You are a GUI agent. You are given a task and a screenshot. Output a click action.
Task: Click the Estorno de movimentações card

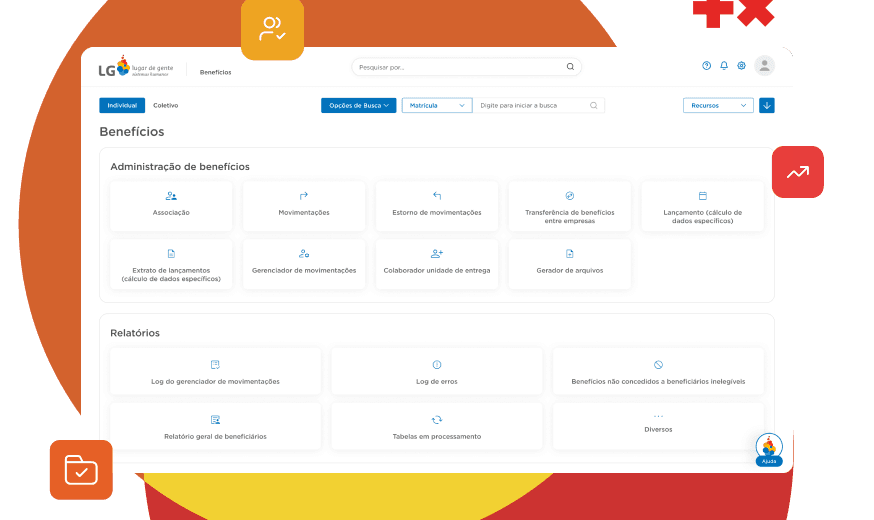coord(437,205)
